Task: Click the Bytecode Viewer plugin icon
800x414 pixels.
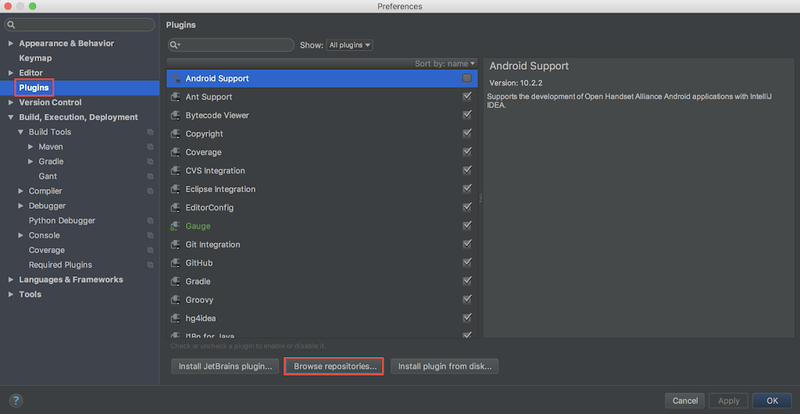Action: point(176,116)
